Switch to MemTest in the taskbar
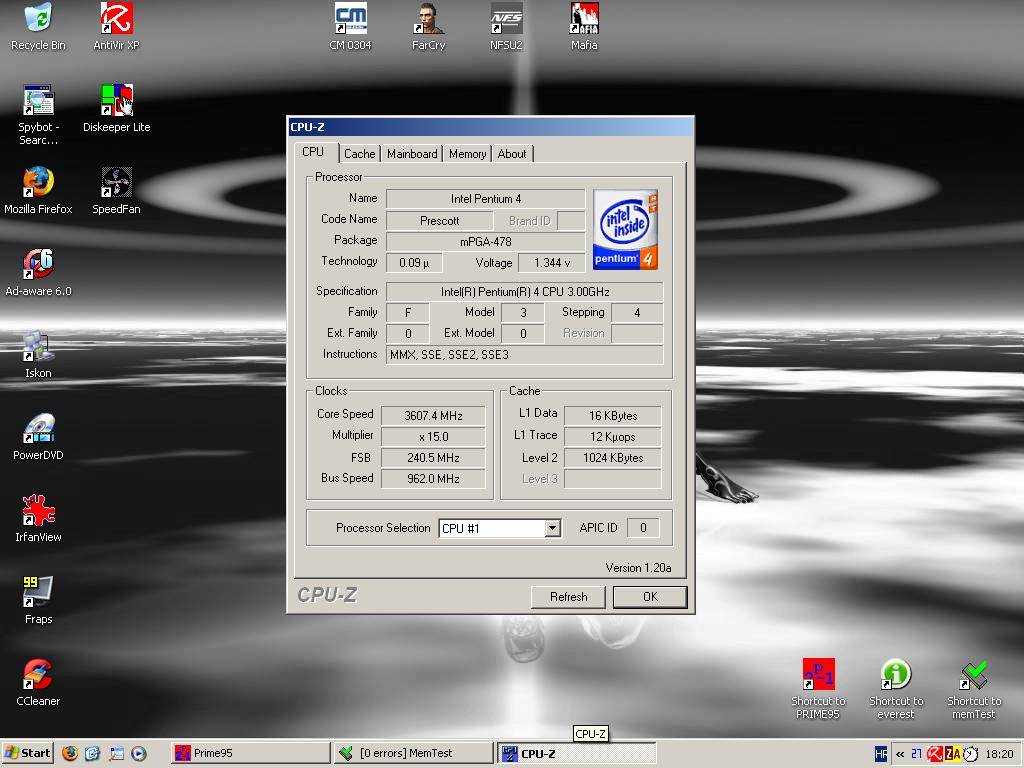 click(412, 754)
